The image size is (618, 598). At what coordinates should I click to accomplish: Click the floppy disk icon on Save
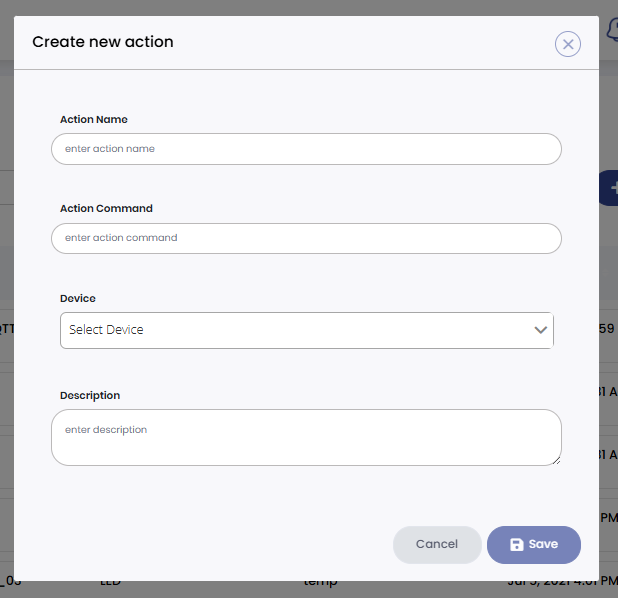(516, 545)
